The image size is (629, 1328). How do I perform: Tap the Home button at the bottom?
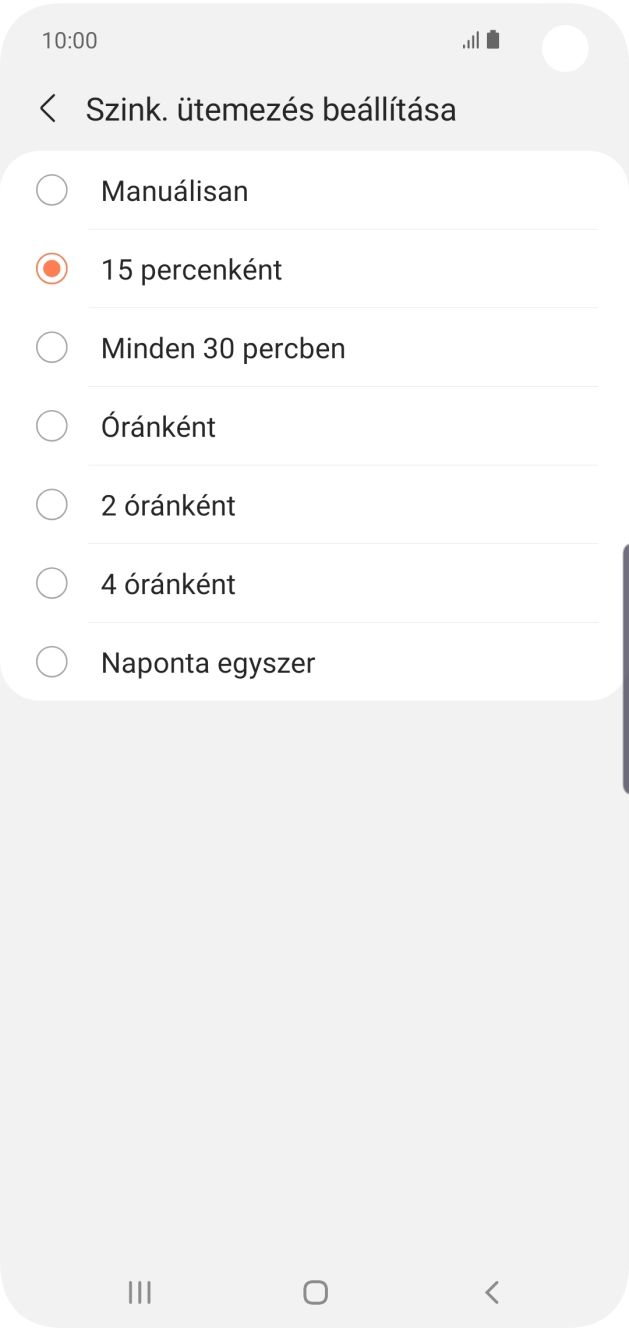tap(314, 1292)
